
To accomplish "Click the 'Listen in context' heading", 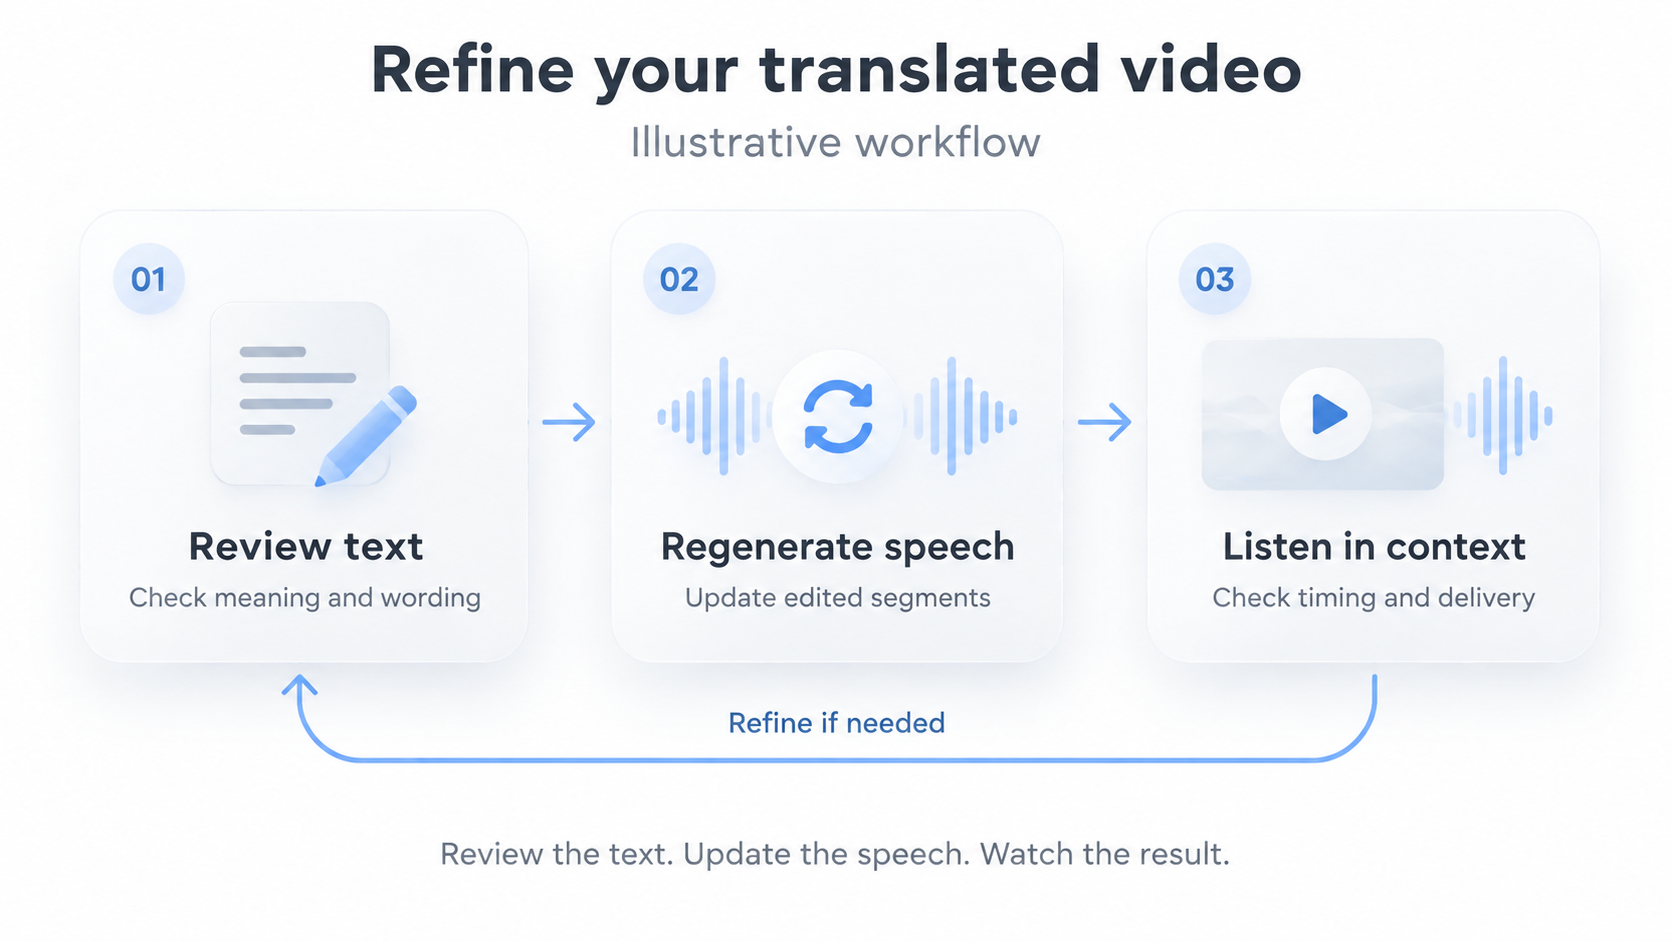I will [x=1374, y=547].
